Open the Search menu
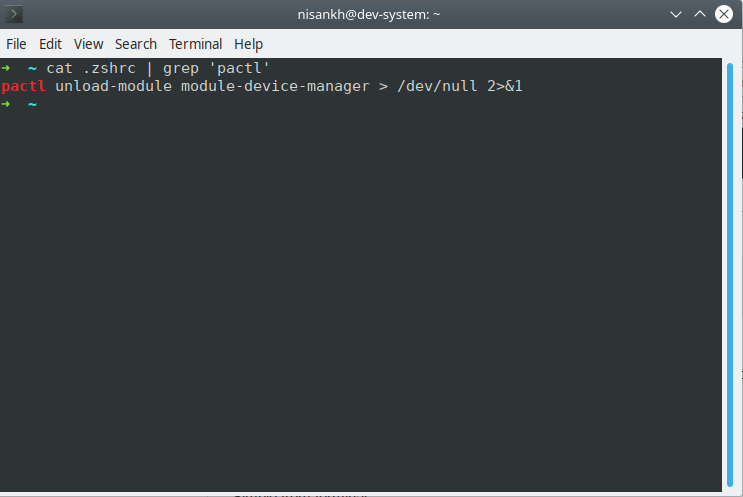The width and height of the screenshot is (743, 497). (136, 44)
